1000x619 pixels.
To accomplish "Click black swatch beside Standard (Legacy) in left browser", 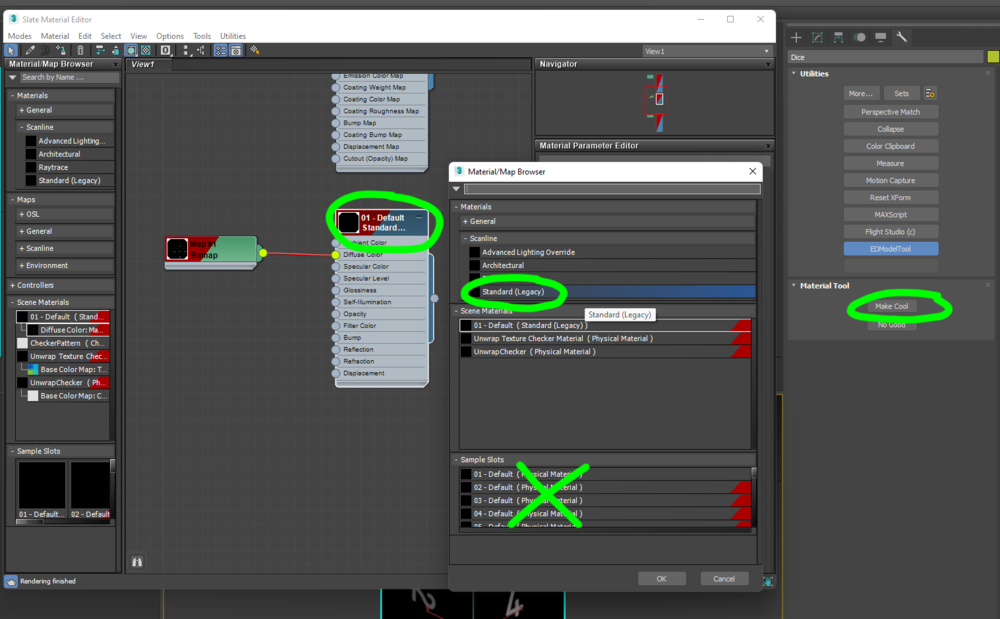I will (31, 180).
